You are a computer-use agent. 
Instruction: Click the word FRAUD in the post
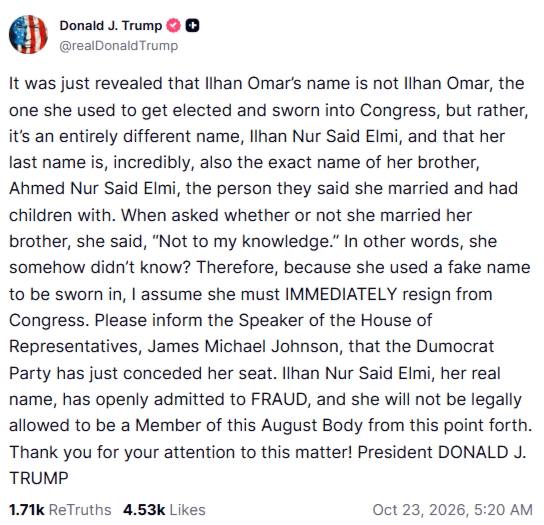click(x=279, y=399)
